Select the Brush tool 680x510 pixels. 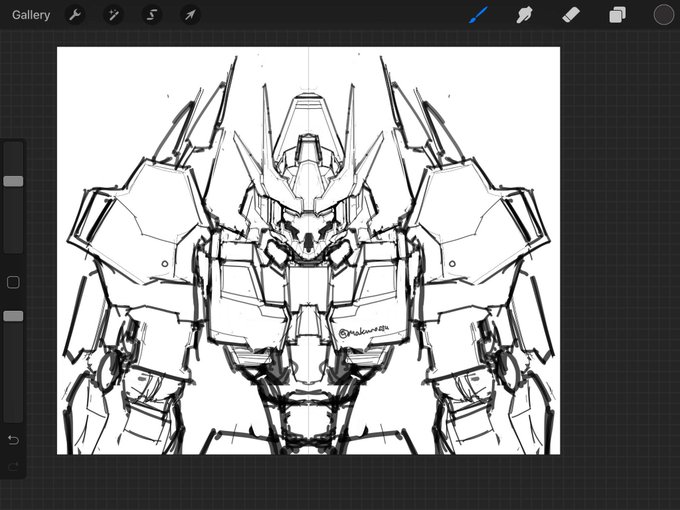(x=478, y=15)
